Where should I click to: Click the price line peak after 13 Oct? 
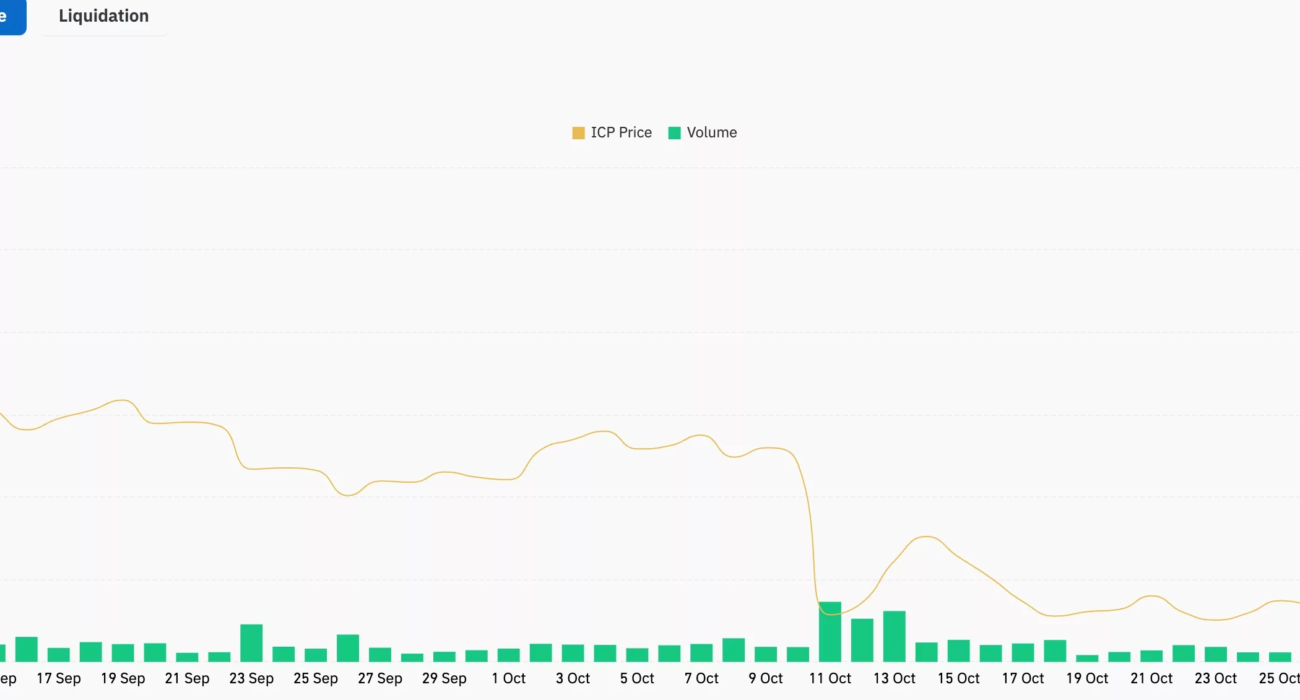tap(928, 537)
